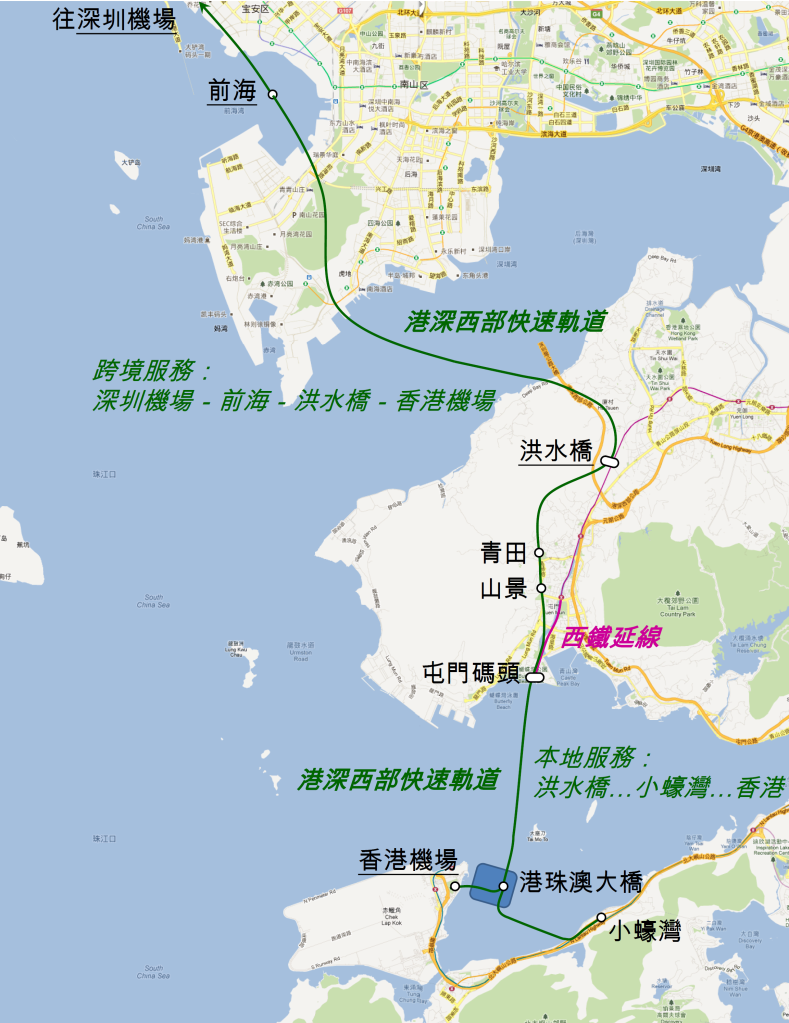The width and height of the screenshot is (789, 1023).
Task: Click the underlined 香港機場 text label
Action: (408, 861)
